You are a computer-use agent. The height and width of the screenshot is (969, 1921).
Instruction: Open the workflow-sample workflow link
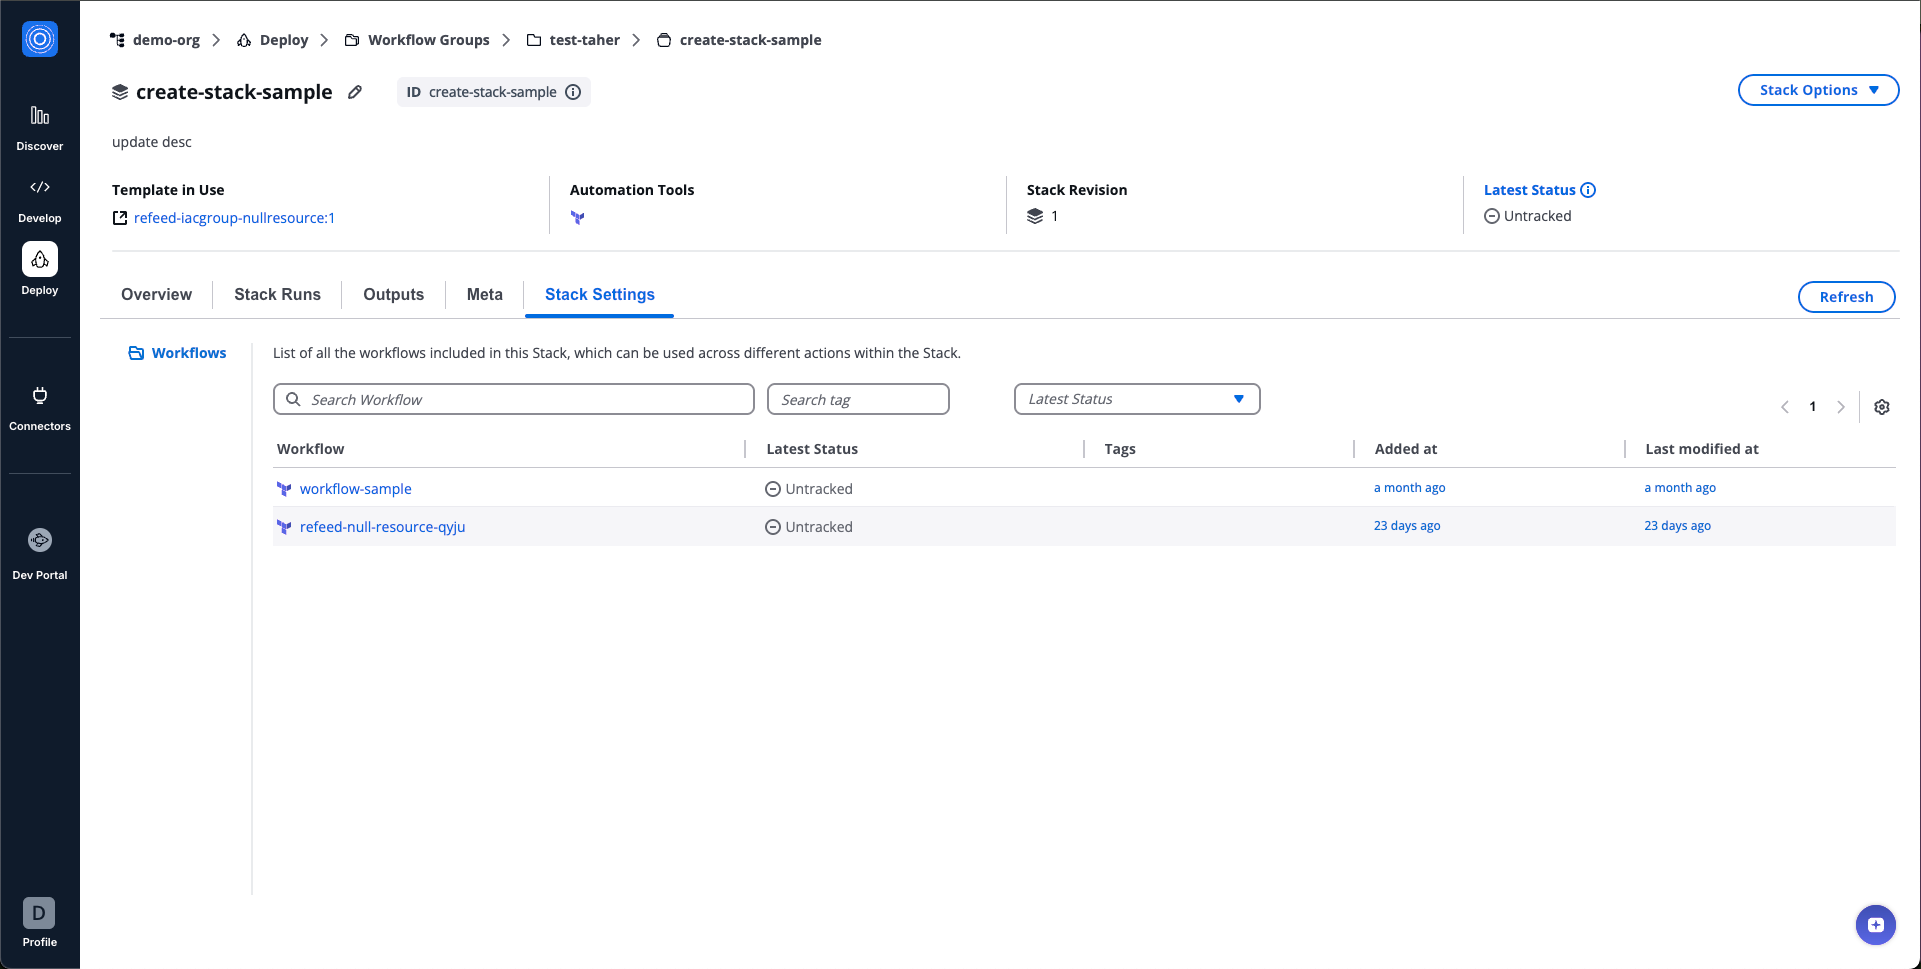click(355, 488)
